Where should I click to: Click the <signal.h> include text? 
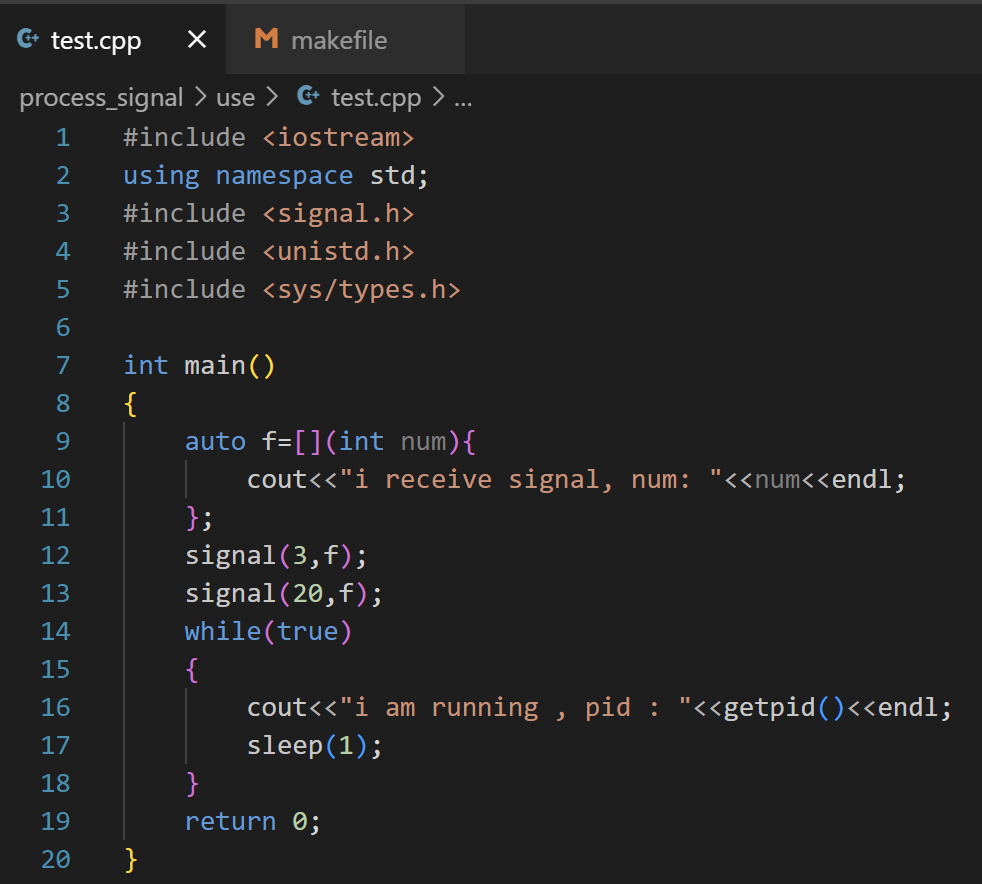coord(338,214)
